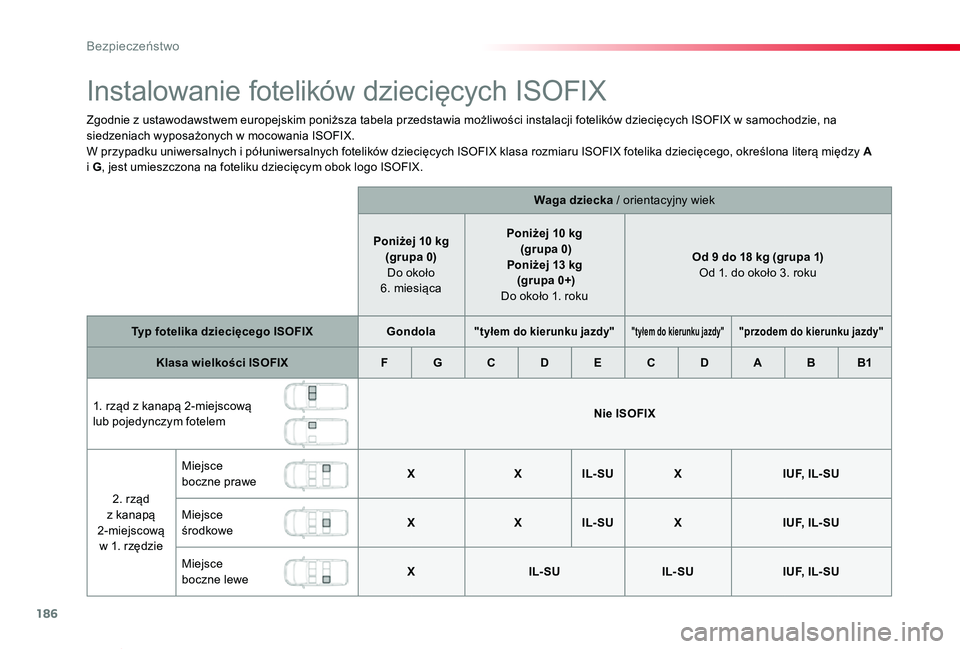
Task: Click the '2. rząd z kanapą 2-miejscową' label
Action: coord(131,523)
